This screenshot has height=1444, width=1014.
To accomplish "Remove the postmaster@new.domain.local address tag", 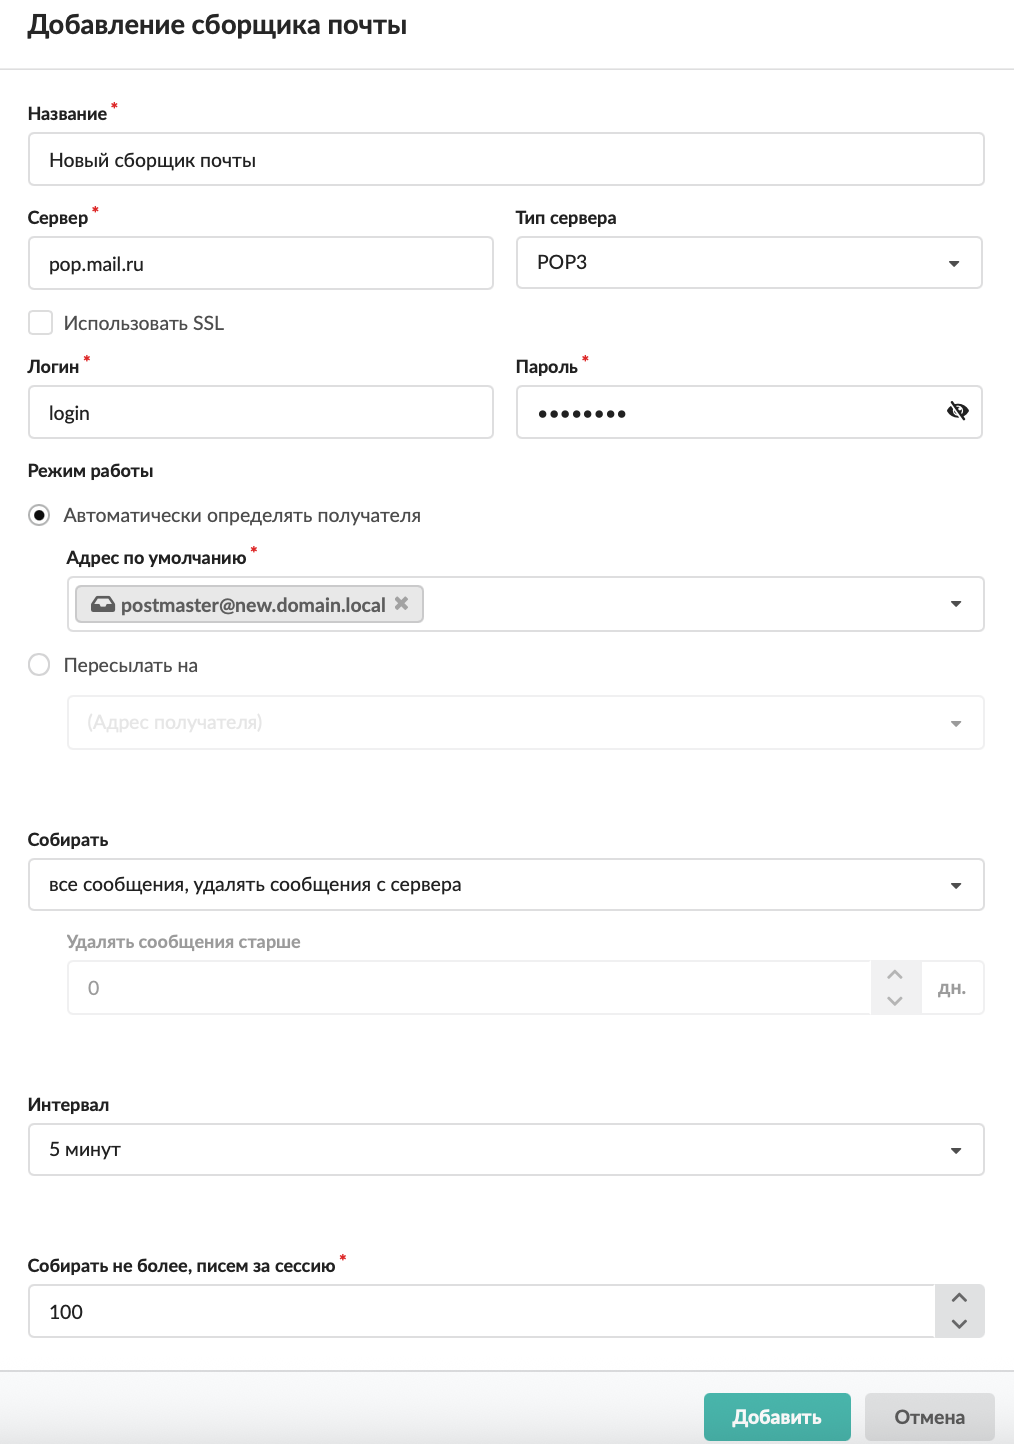I will pos(401,603).
